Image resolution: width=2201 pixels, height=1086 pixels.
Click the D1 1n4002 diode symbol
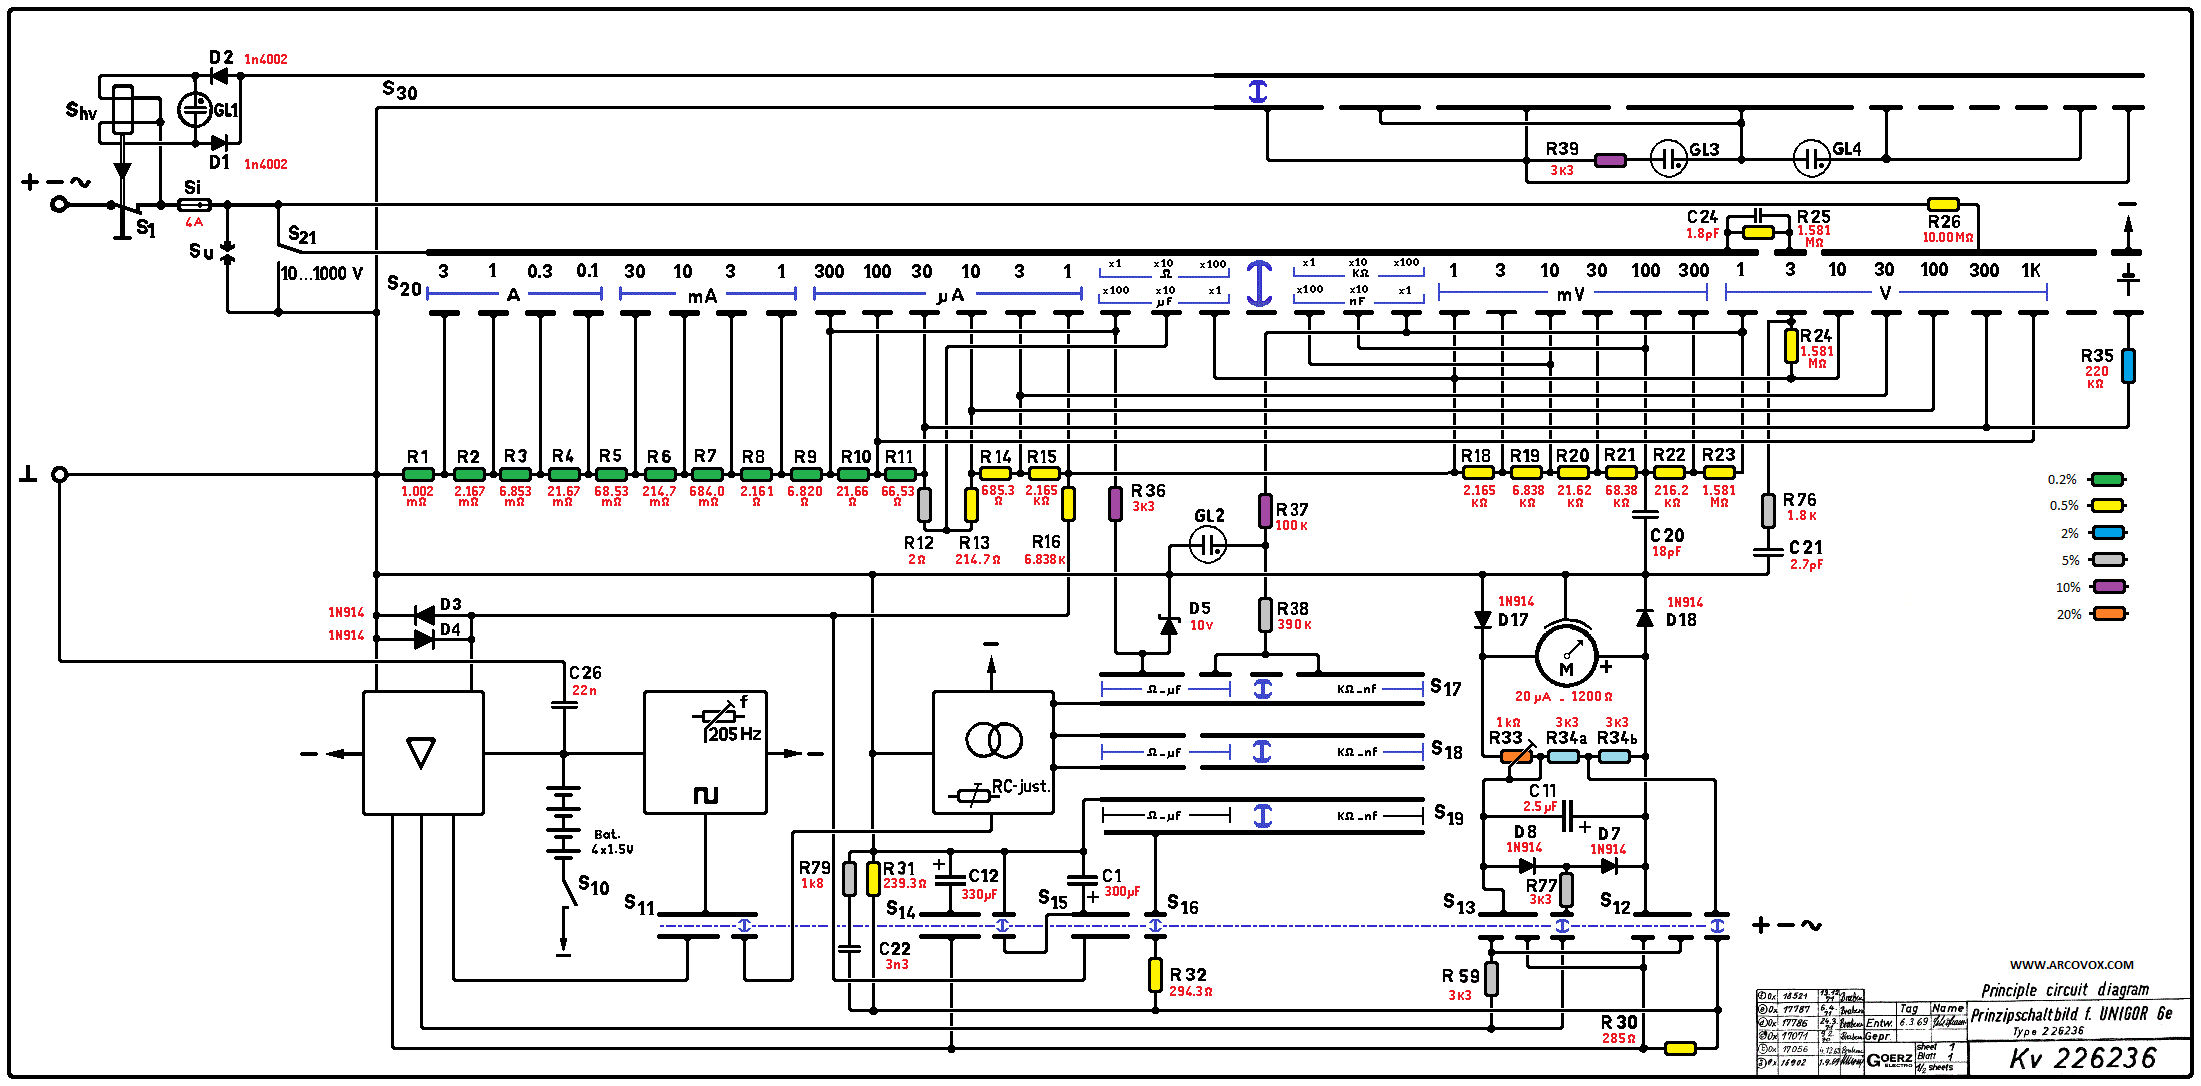click(219, 143)
